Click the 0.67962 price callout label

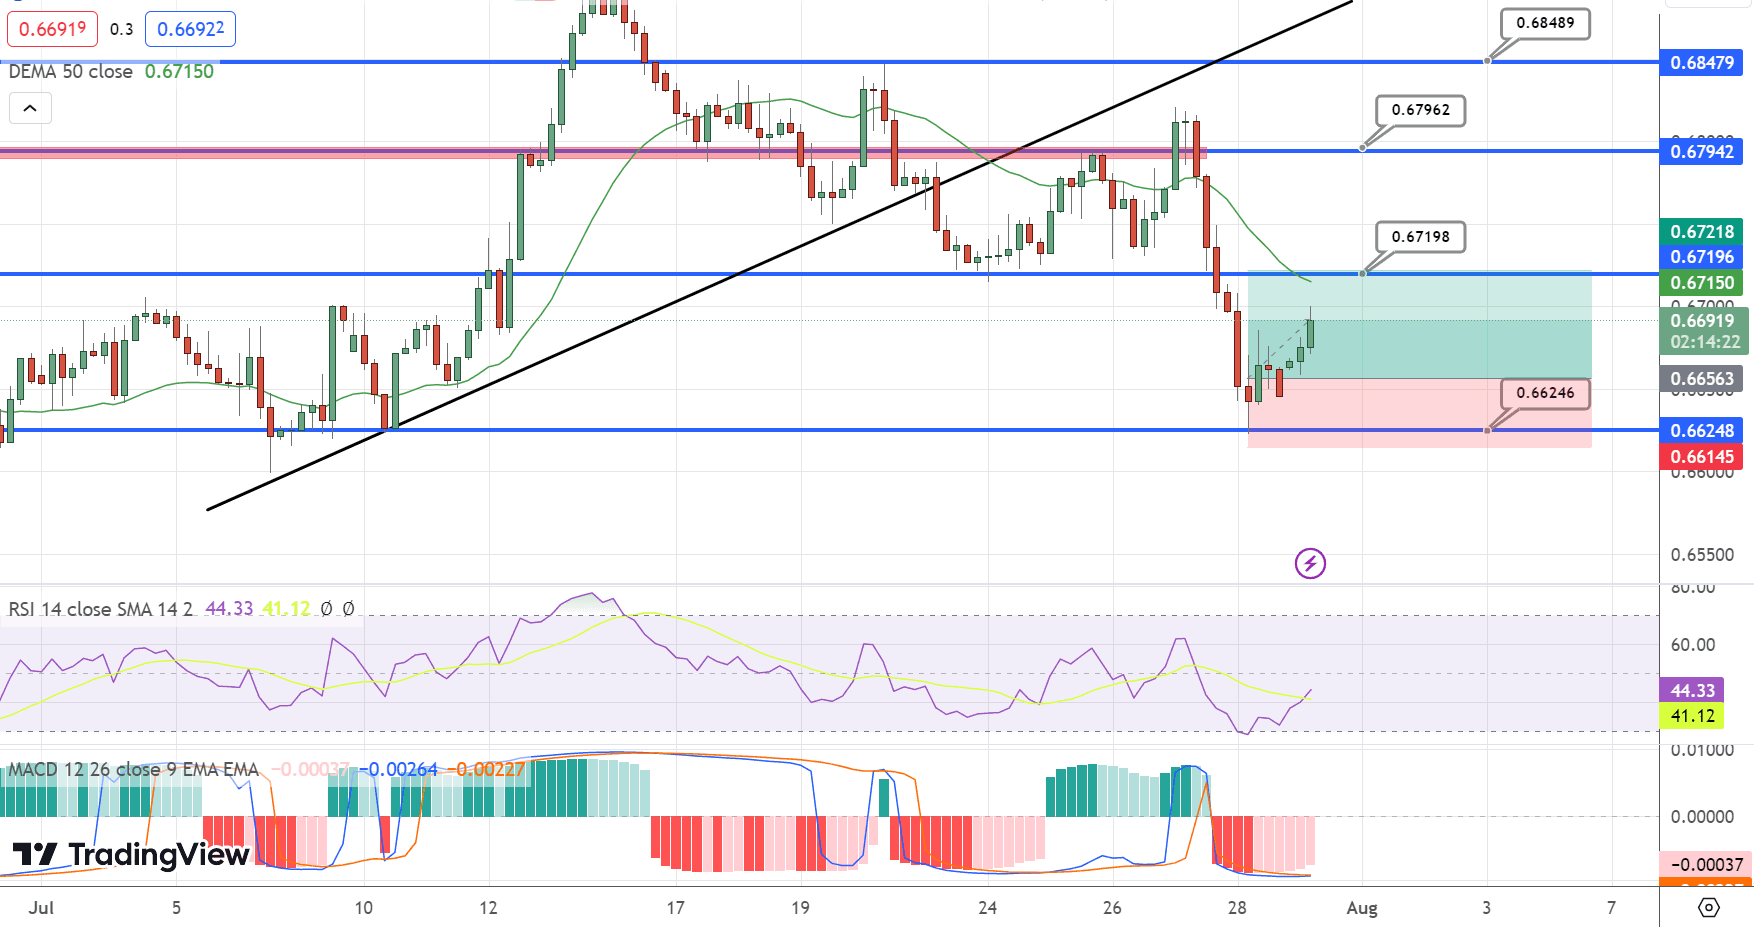click(1421, 110)
